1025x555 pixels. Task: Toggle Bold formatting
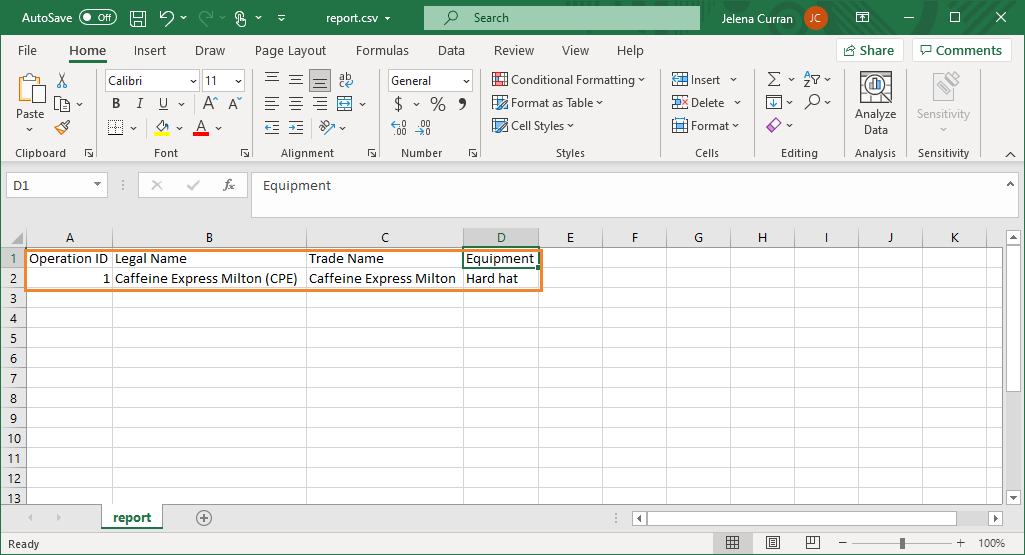pos(116,104)
